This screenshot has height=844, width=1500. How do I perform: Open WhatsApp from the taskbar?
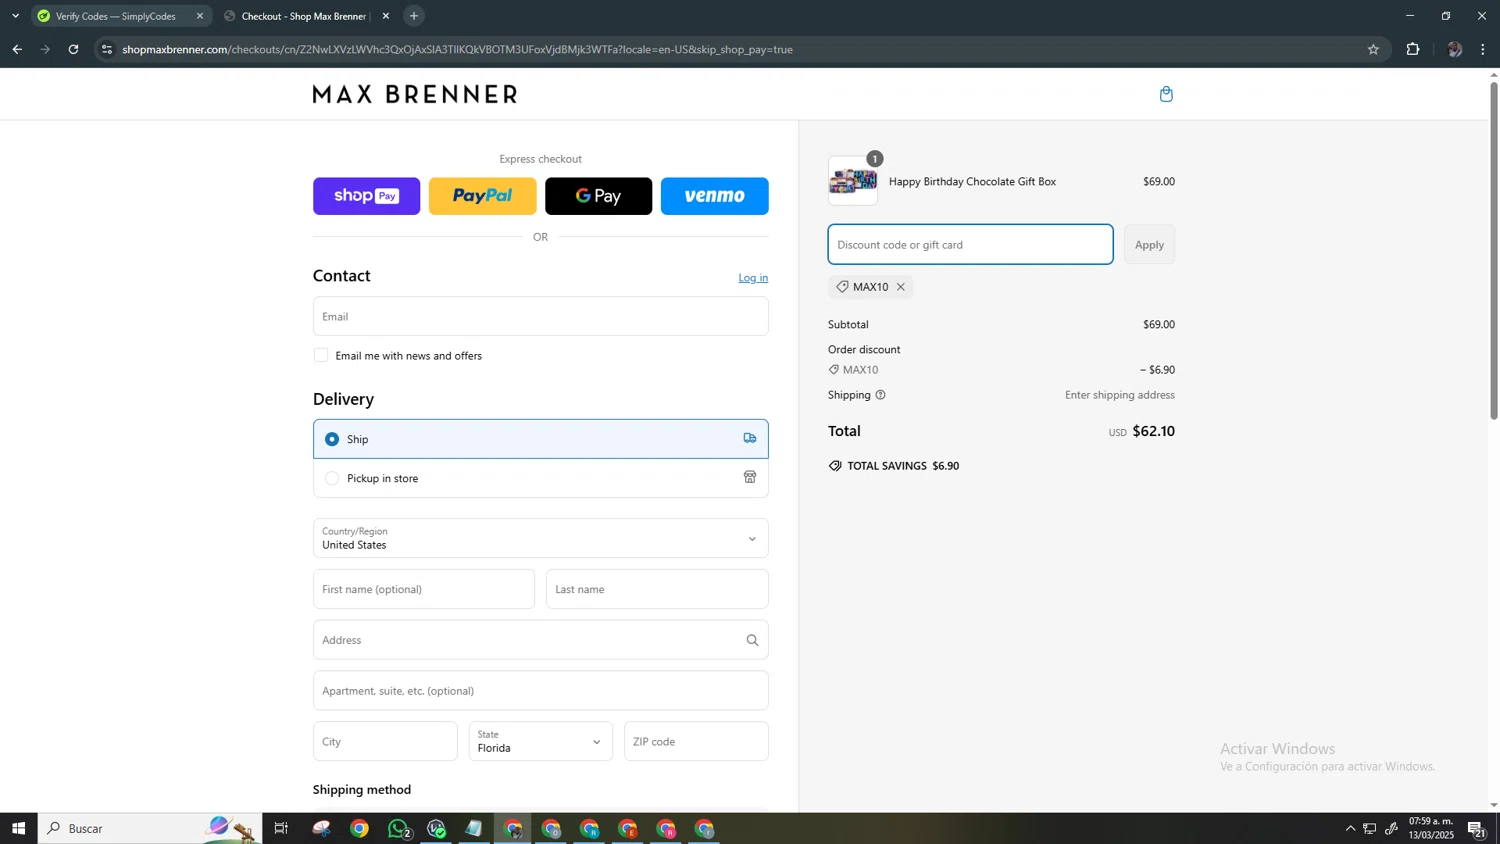coord(399,828)
